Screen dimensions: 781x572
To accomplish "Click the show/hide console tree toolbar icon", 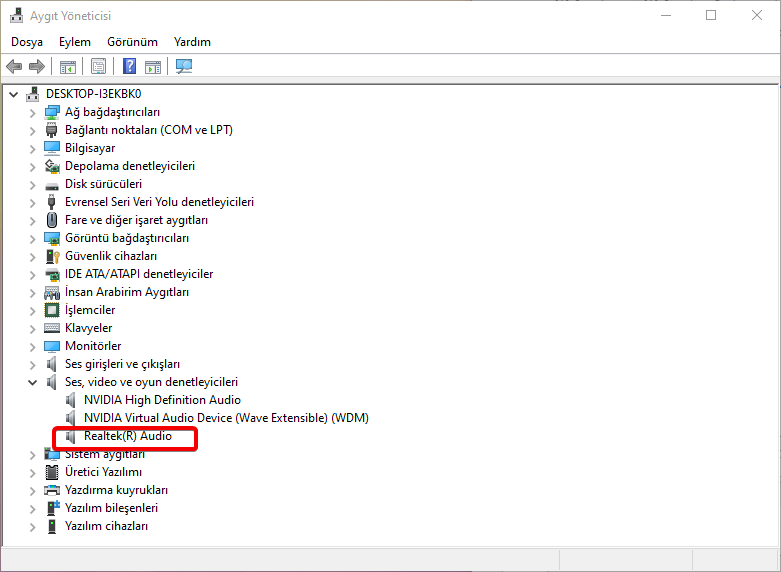I will click(x=68, y=66).
